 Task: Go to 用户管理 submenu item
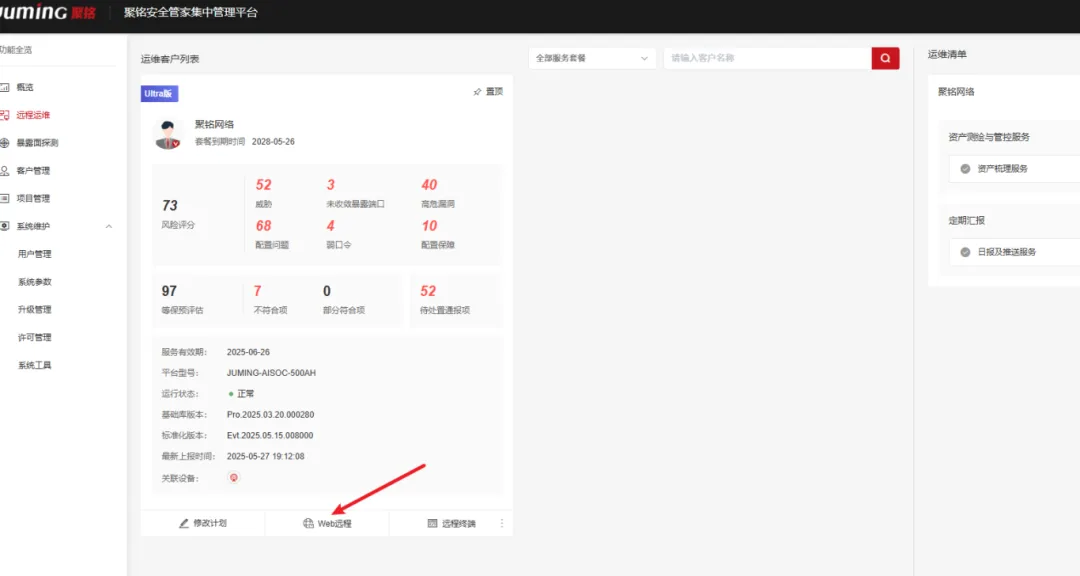click(35, 254)
